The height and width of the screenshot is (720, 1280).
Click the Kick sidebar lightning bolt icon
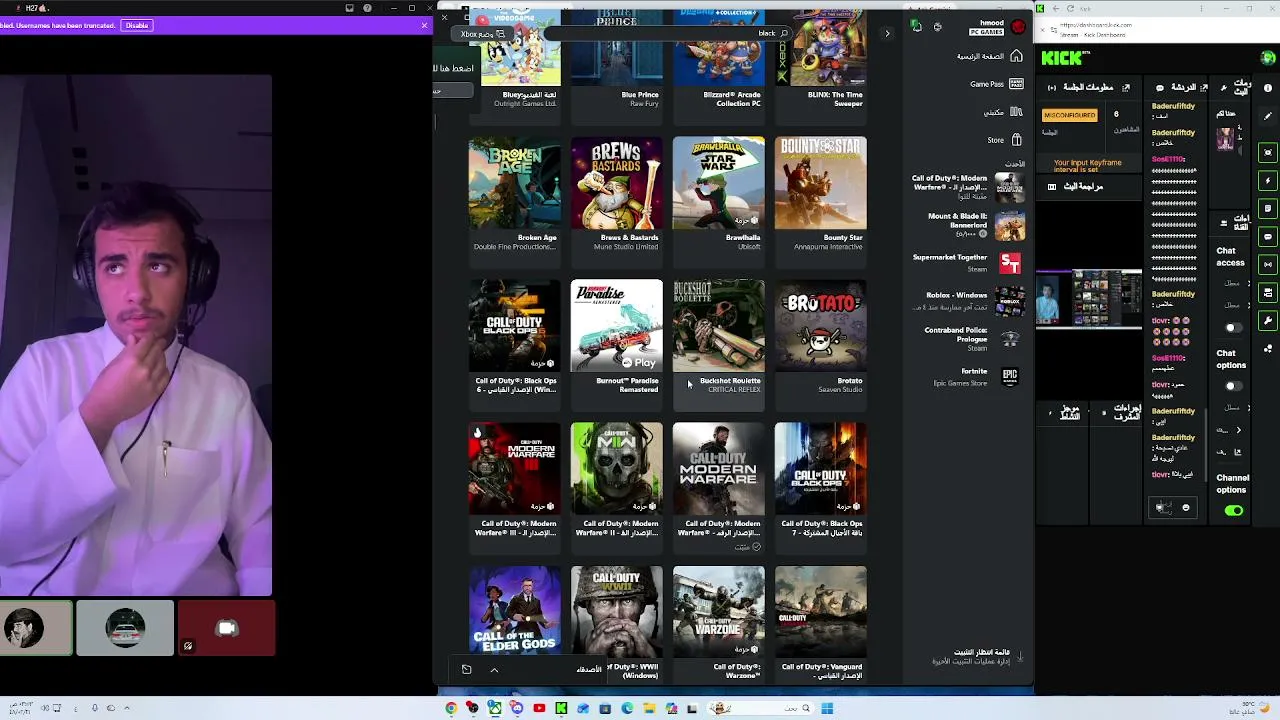click(1268, 181)
